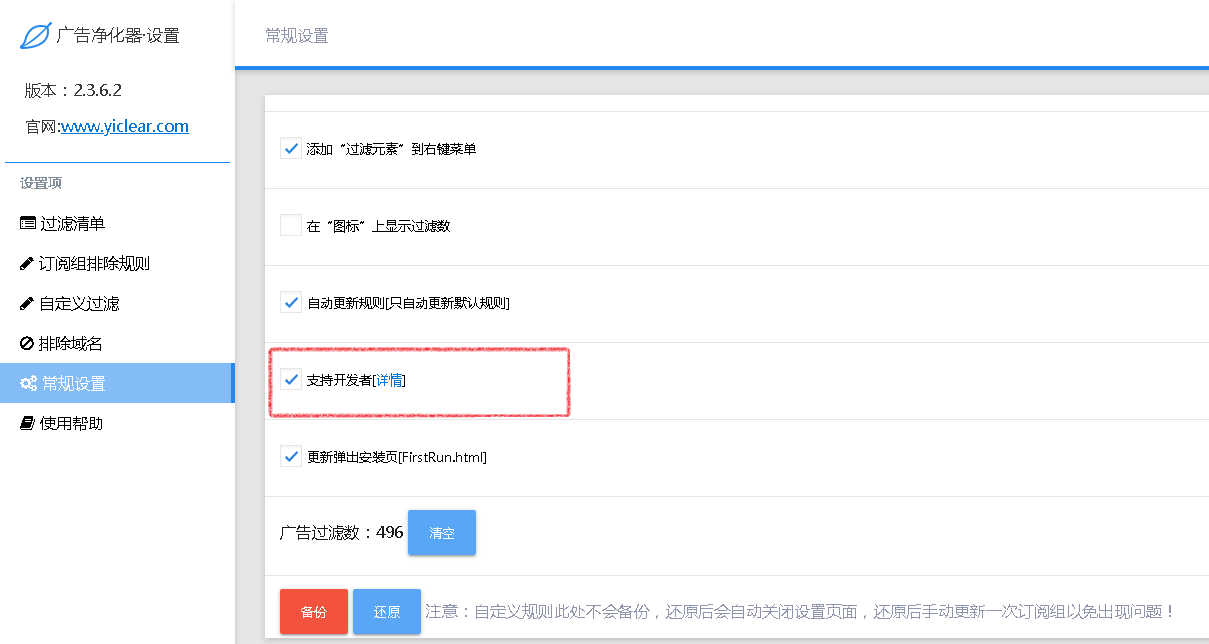The width and height of the screenshot is (1209, 644).
Task: Enable 在"图标"上显示过滤数 checkbox
Action: 291,226
